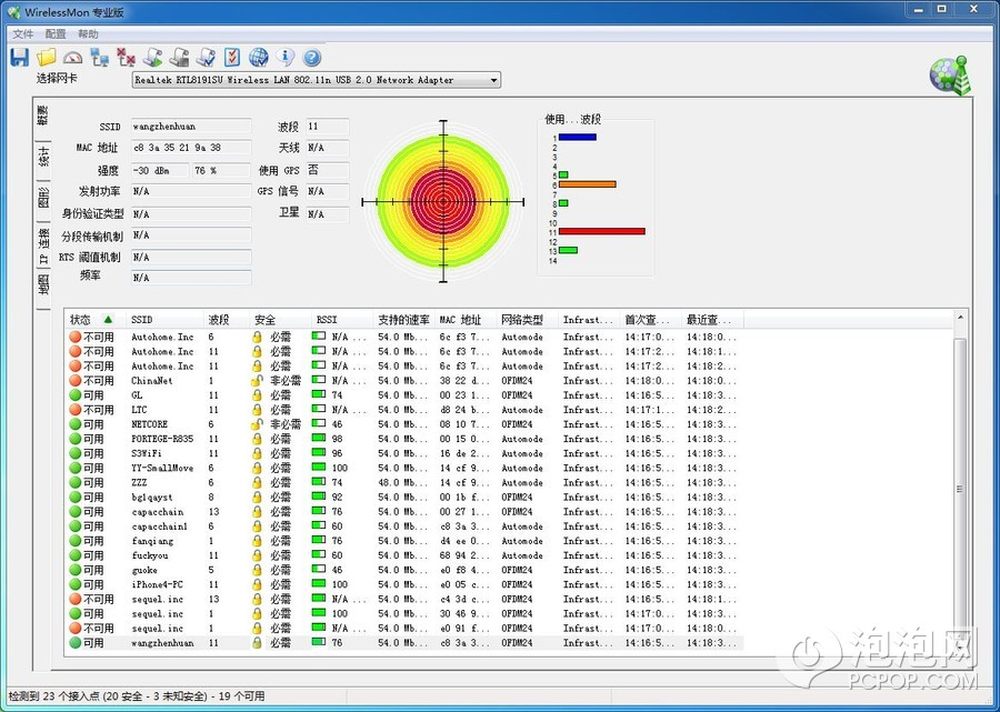Switch to the 地图 side tab
This screenshot has height=712, width=1000.
(43, 285)
